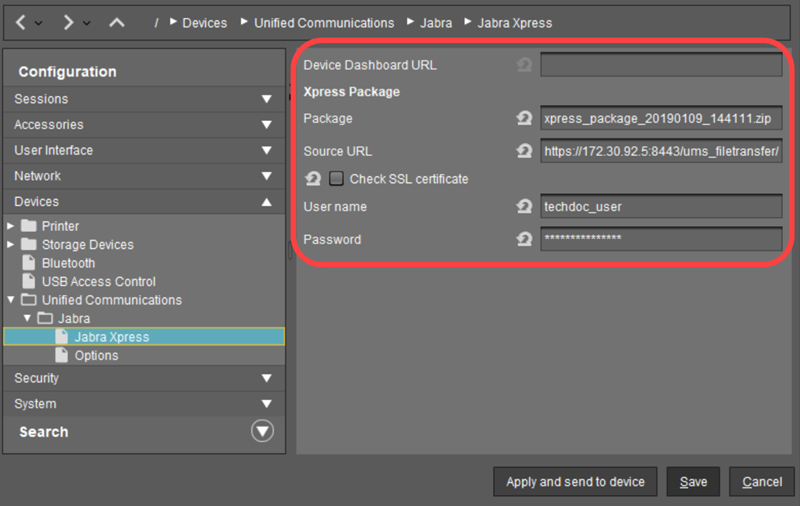Viewport: 800px width, 506px height.
Task: Select USB Access Control tree item
Action: [98, 282]
